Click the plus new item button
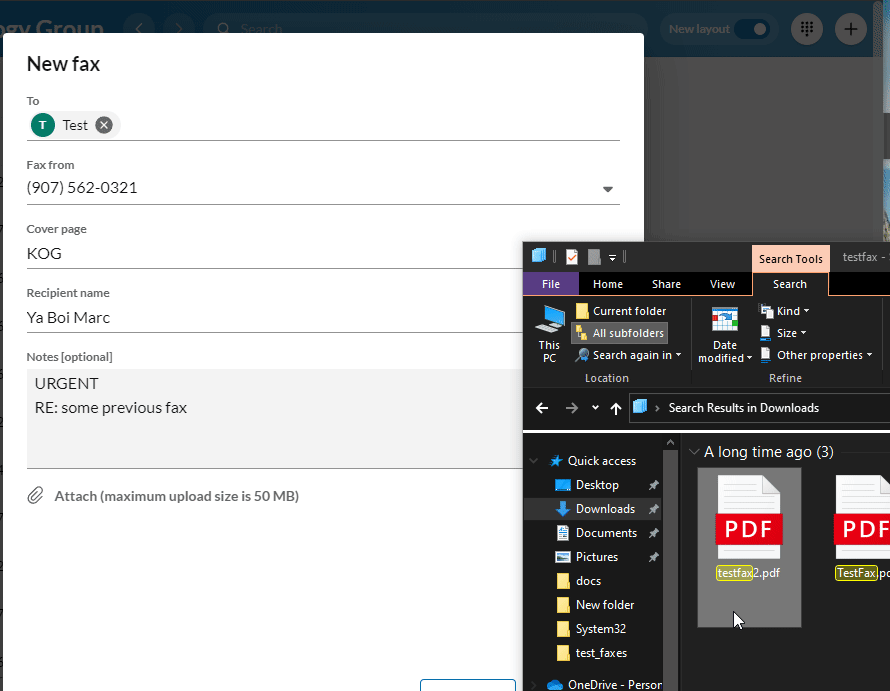The image size is (890, 691). [850, 28]
